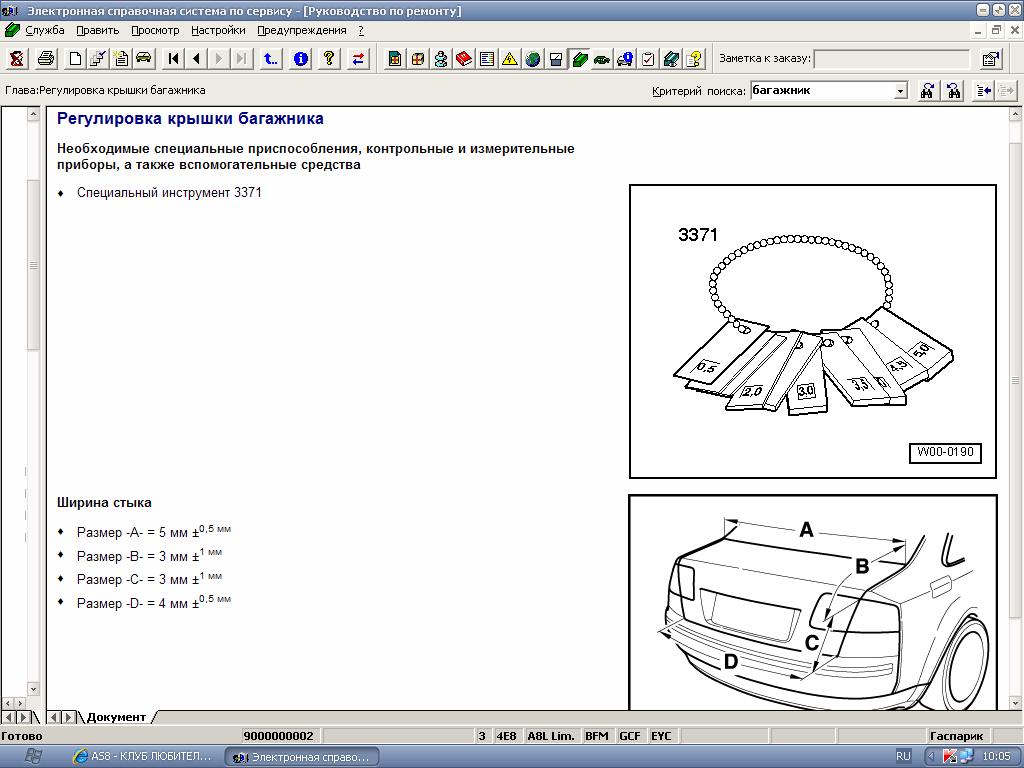This screenshot has width=1024, height=768.
Task: Click the red-blue swap arrows icon
Action: [358, 59]
